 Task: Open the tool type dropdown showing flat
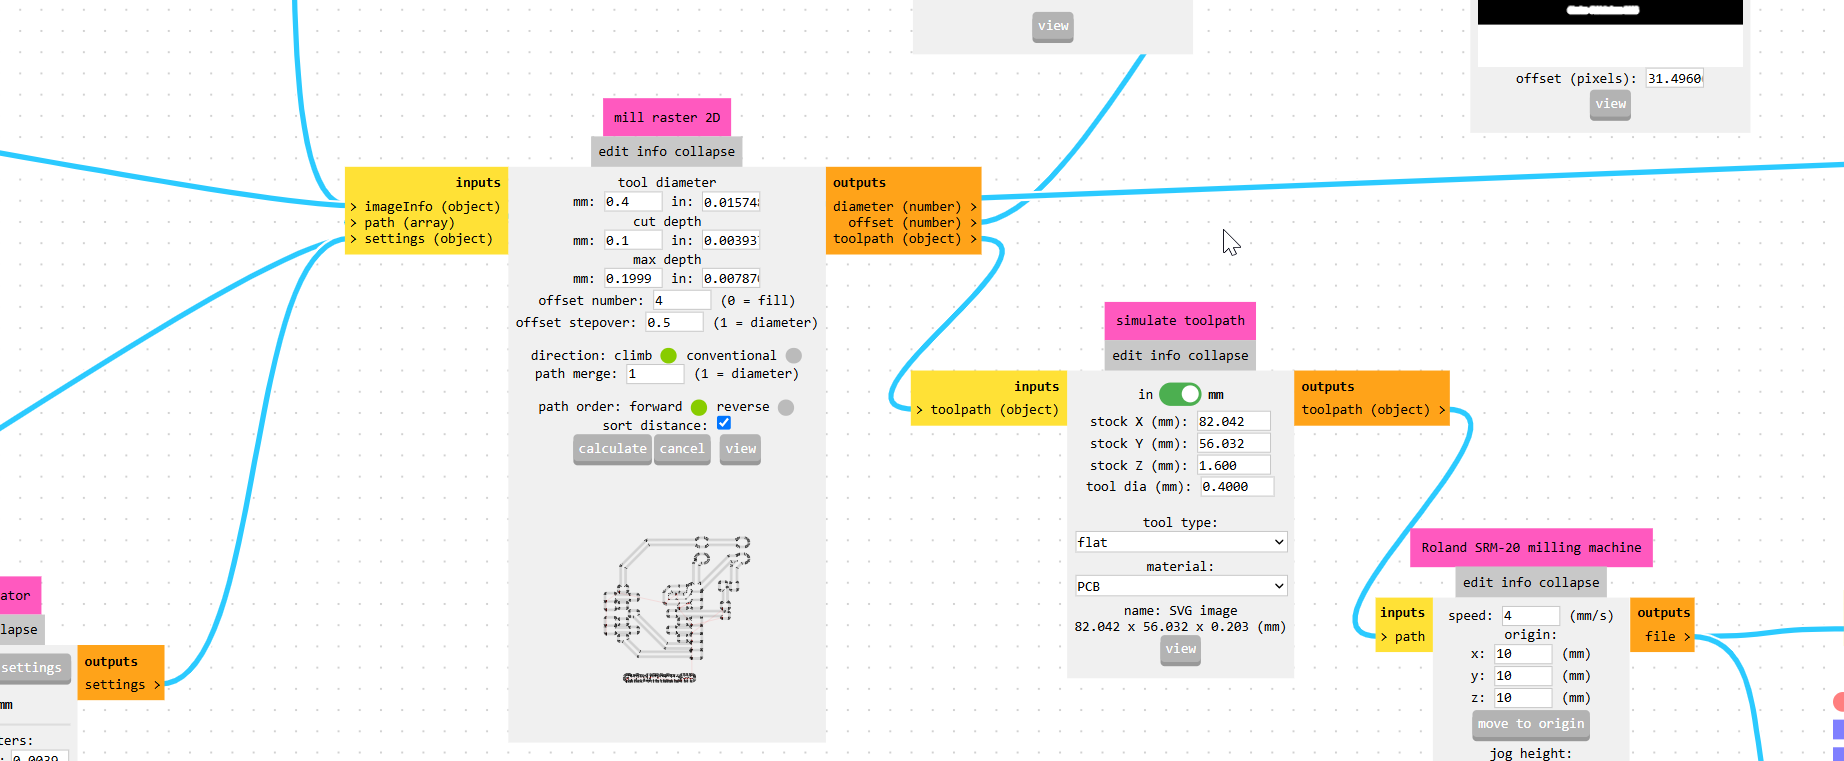1181,542
